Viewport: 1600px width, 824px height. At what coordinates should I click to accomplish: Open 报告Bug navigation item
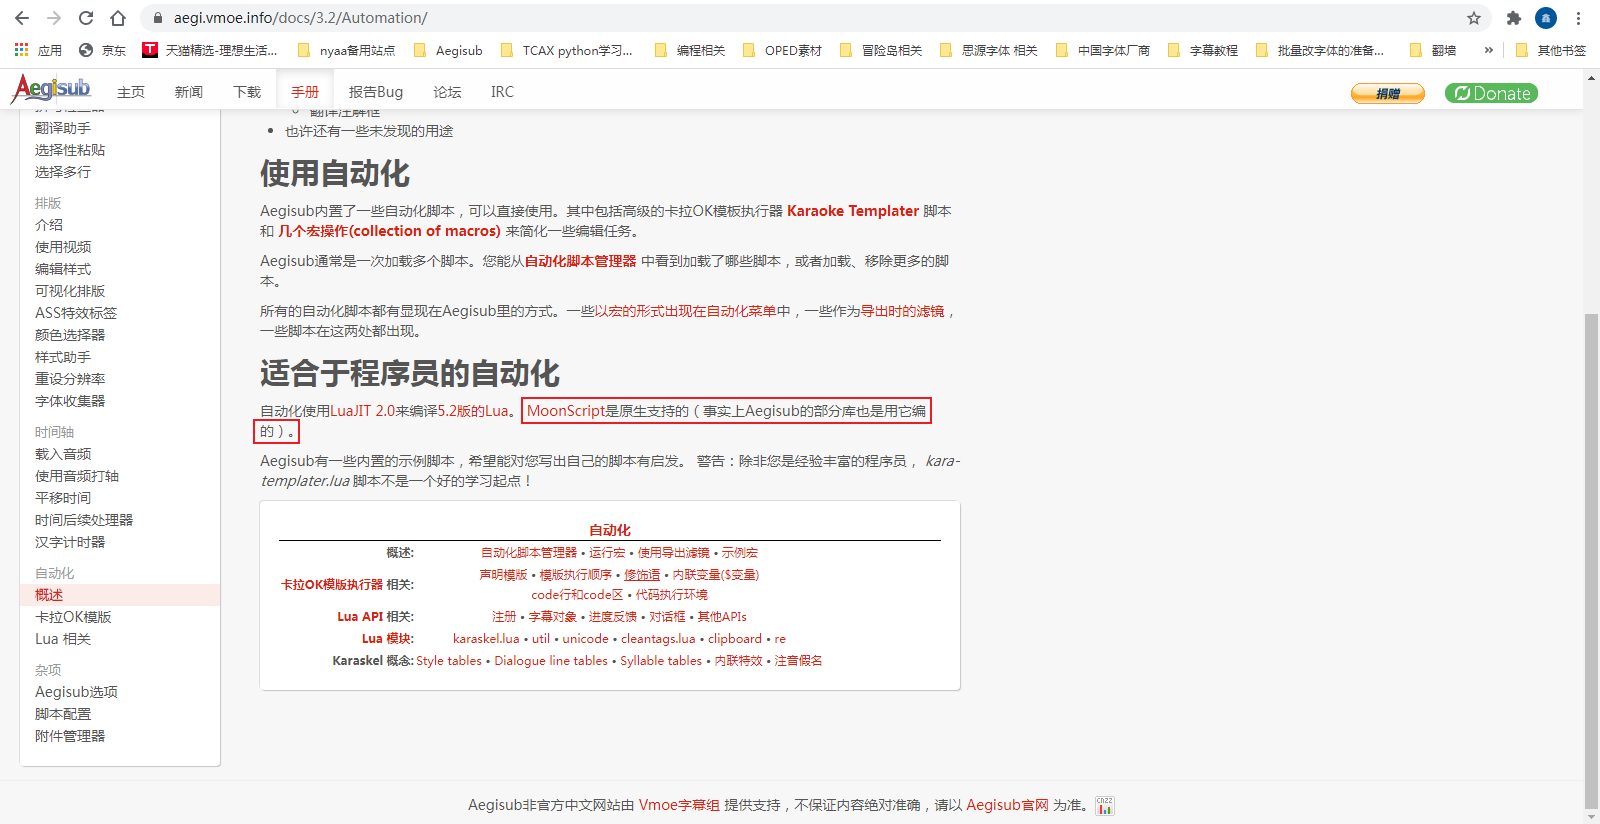(376, 92)
